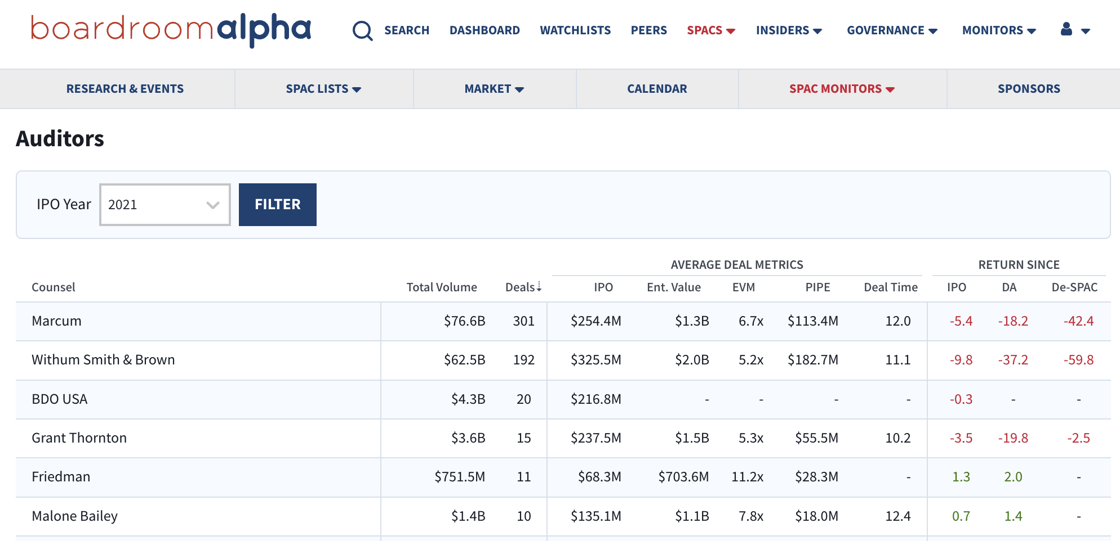Click Malone Bailey's 12.4 deal time
Viewport: 1120px width, 541px height.
click(899, 515)
